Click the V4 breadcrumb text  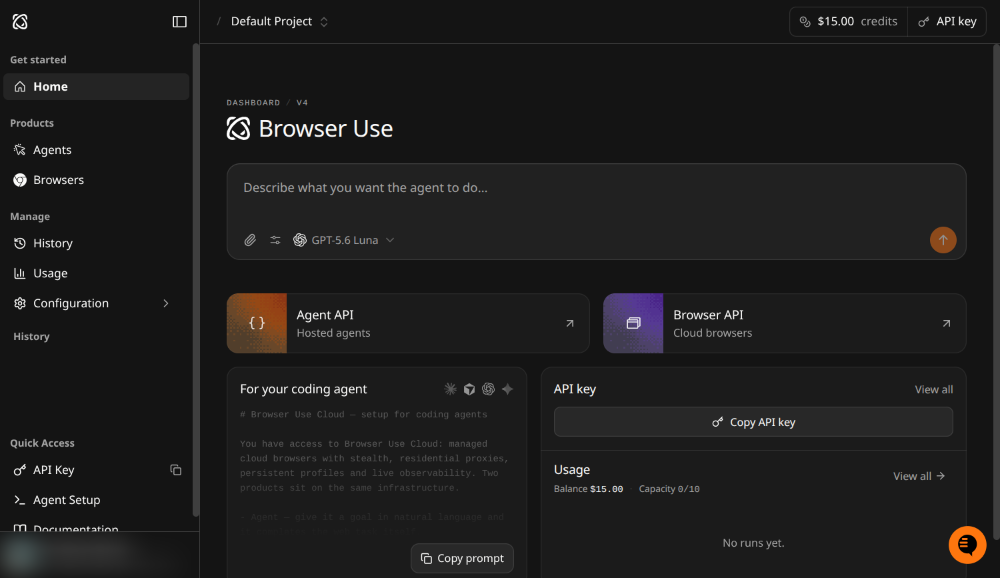point(302,103)
